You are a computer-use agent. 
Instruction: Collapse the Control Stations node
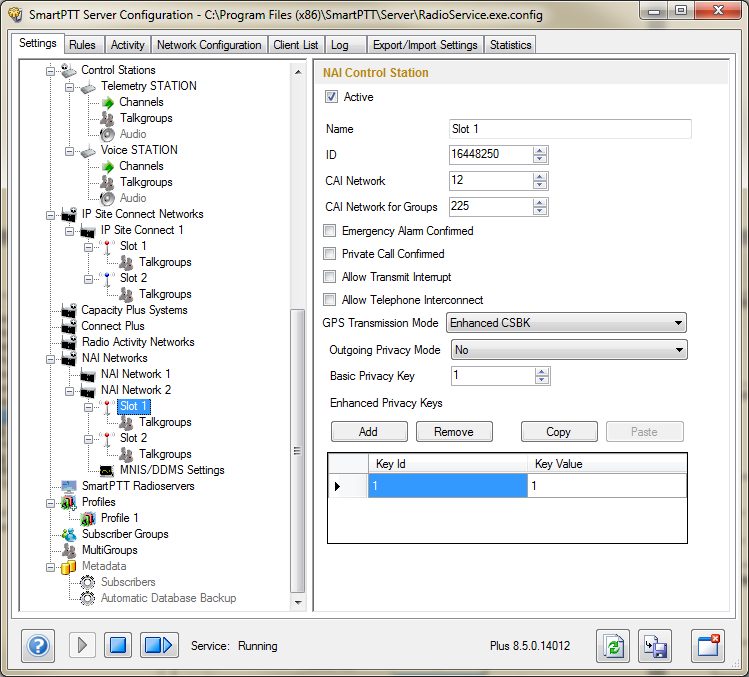pos(50,71)
